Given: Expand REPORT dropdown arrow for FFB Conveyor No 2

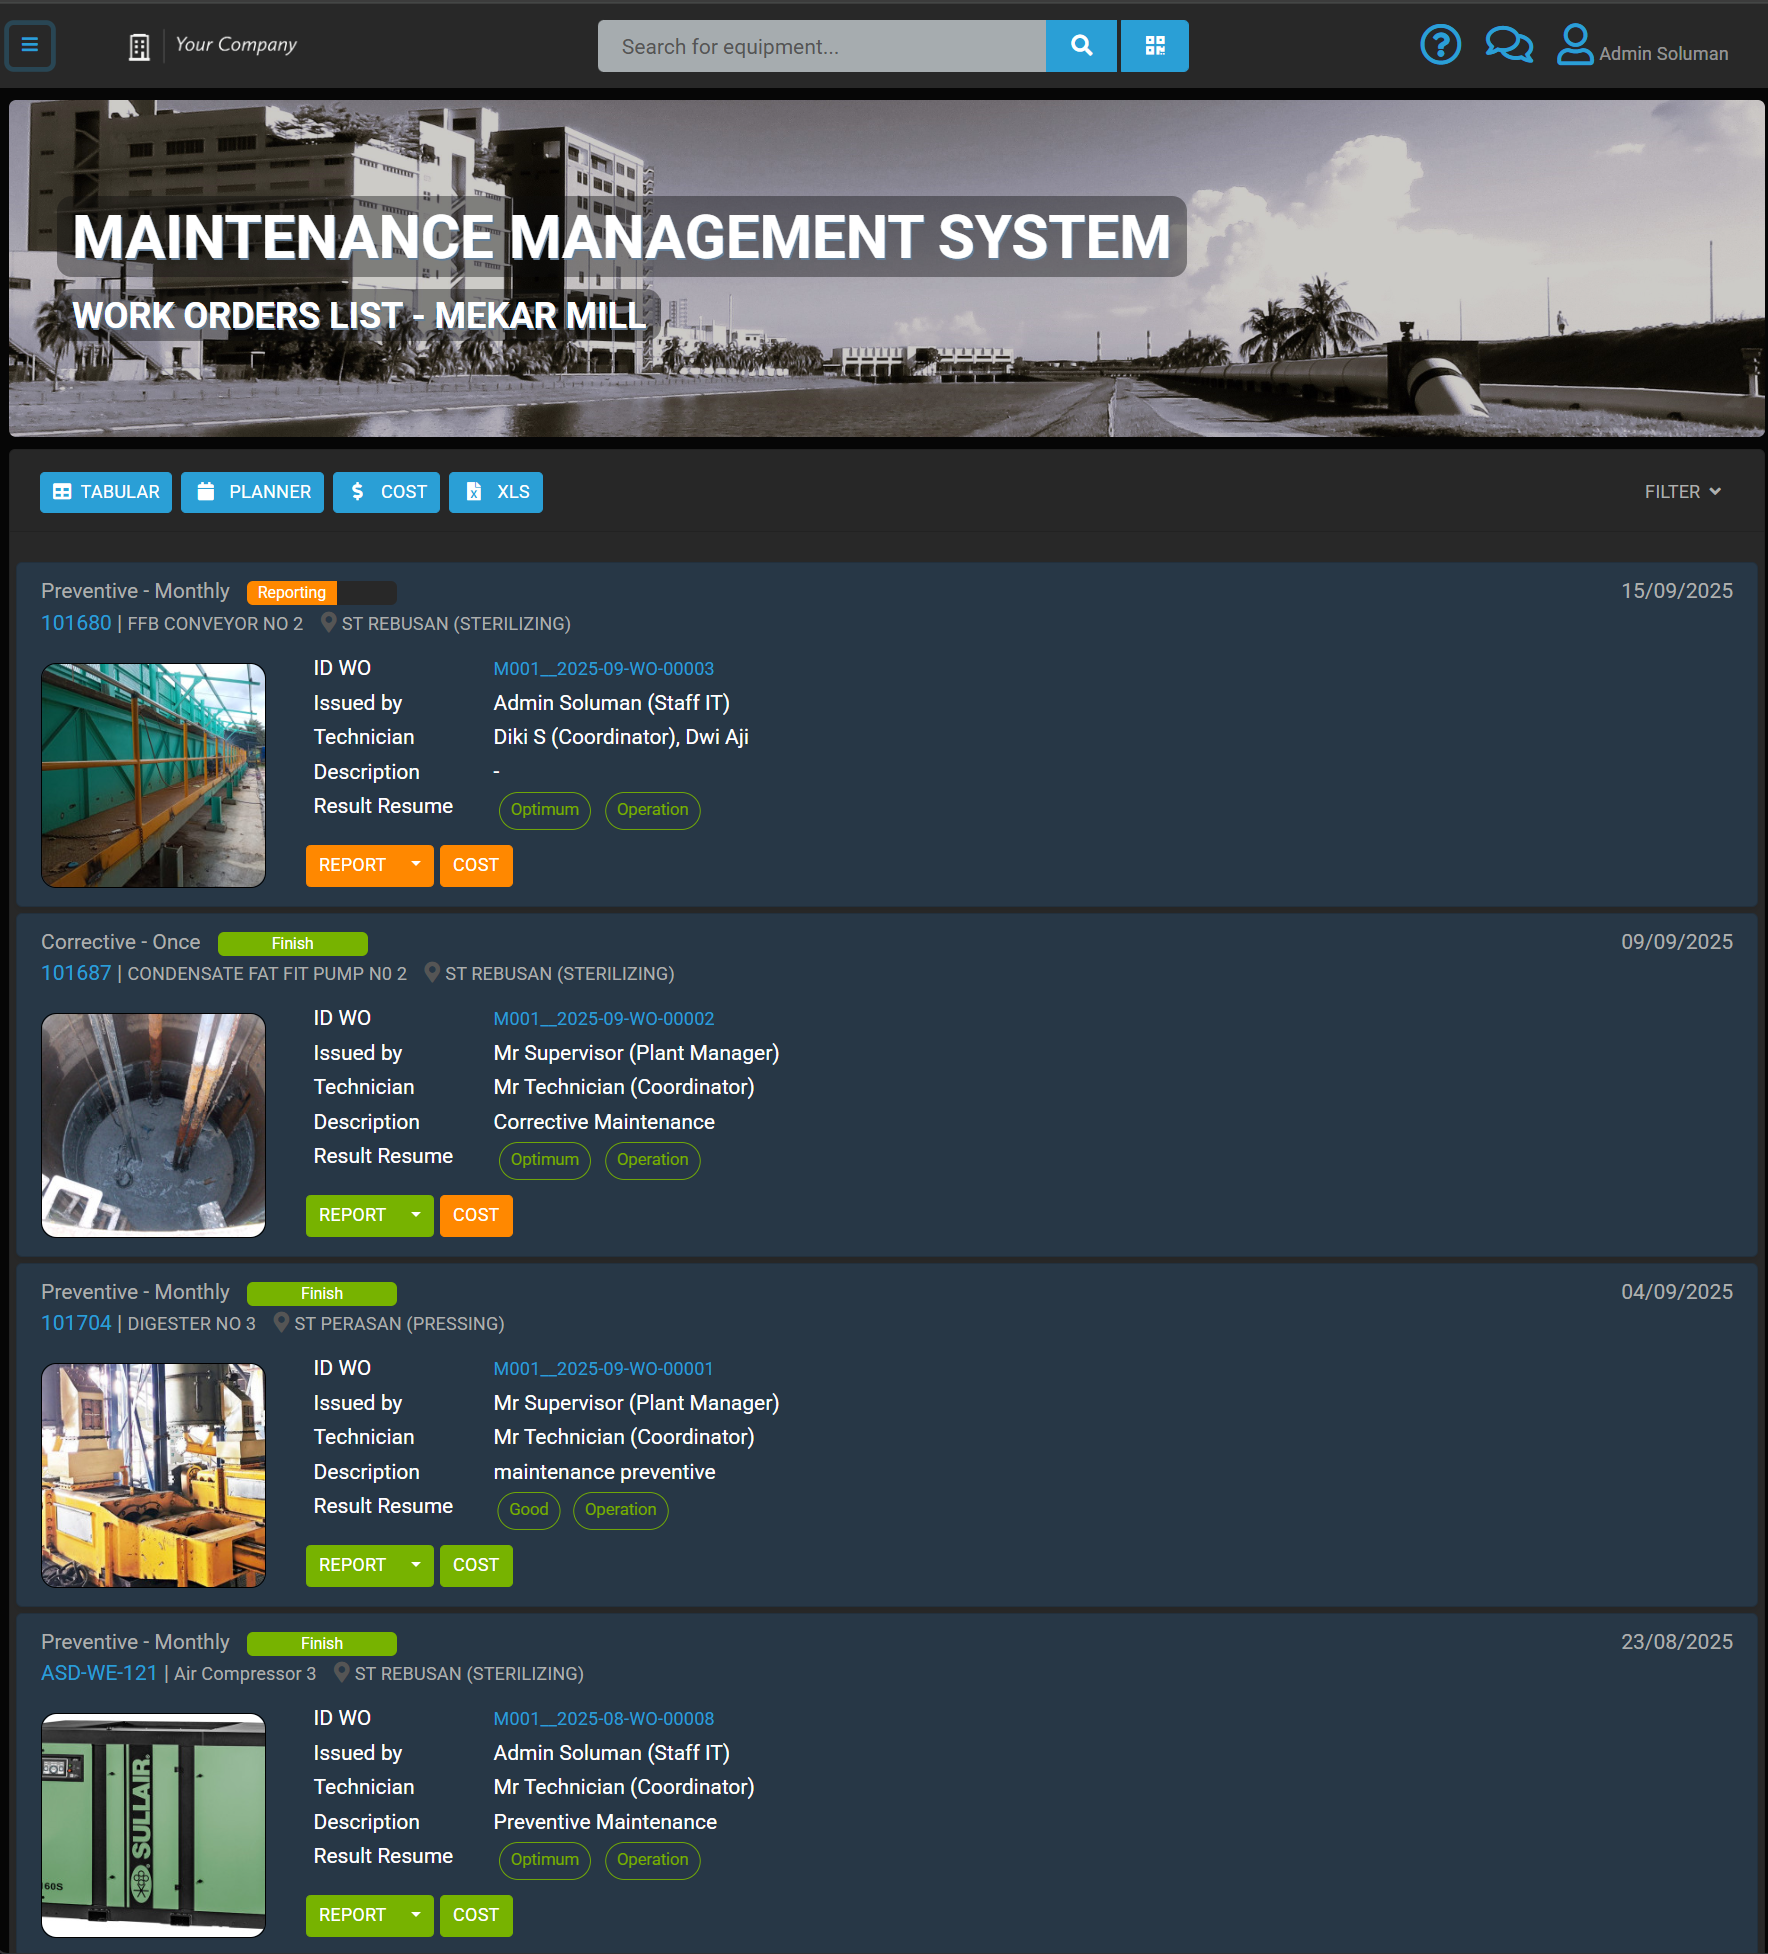Looking at the screenshot, I should click(416, 865).
